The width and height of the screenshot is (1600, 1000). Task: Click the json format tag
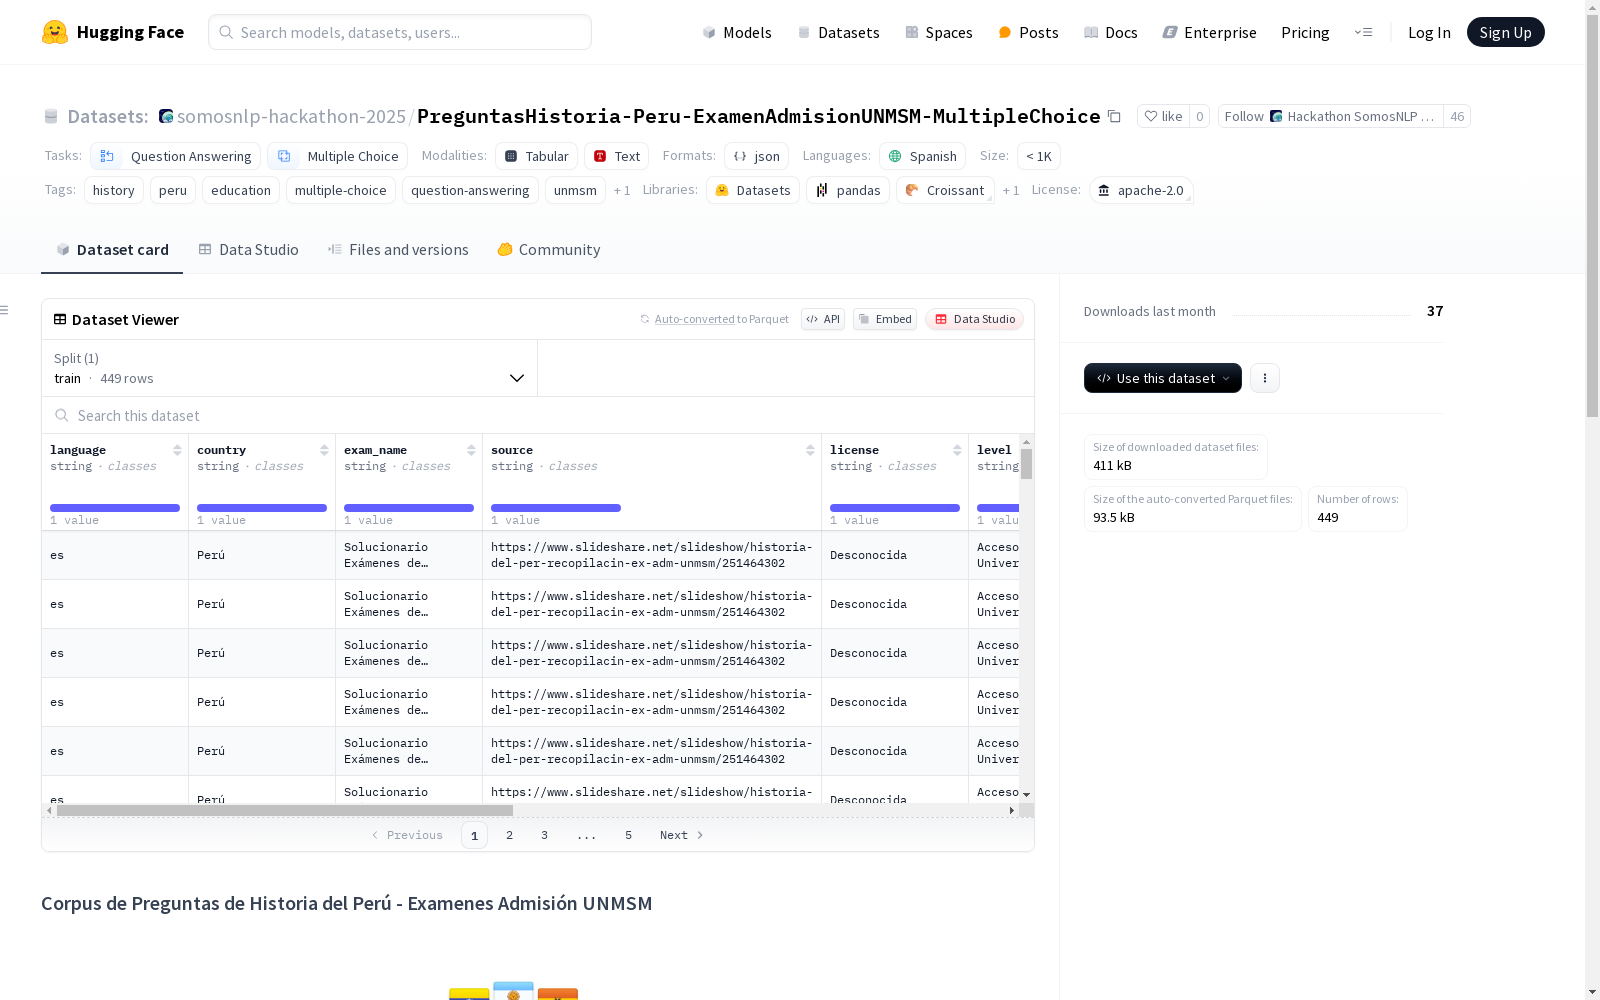pyautogui.click(x=756, y=156)
